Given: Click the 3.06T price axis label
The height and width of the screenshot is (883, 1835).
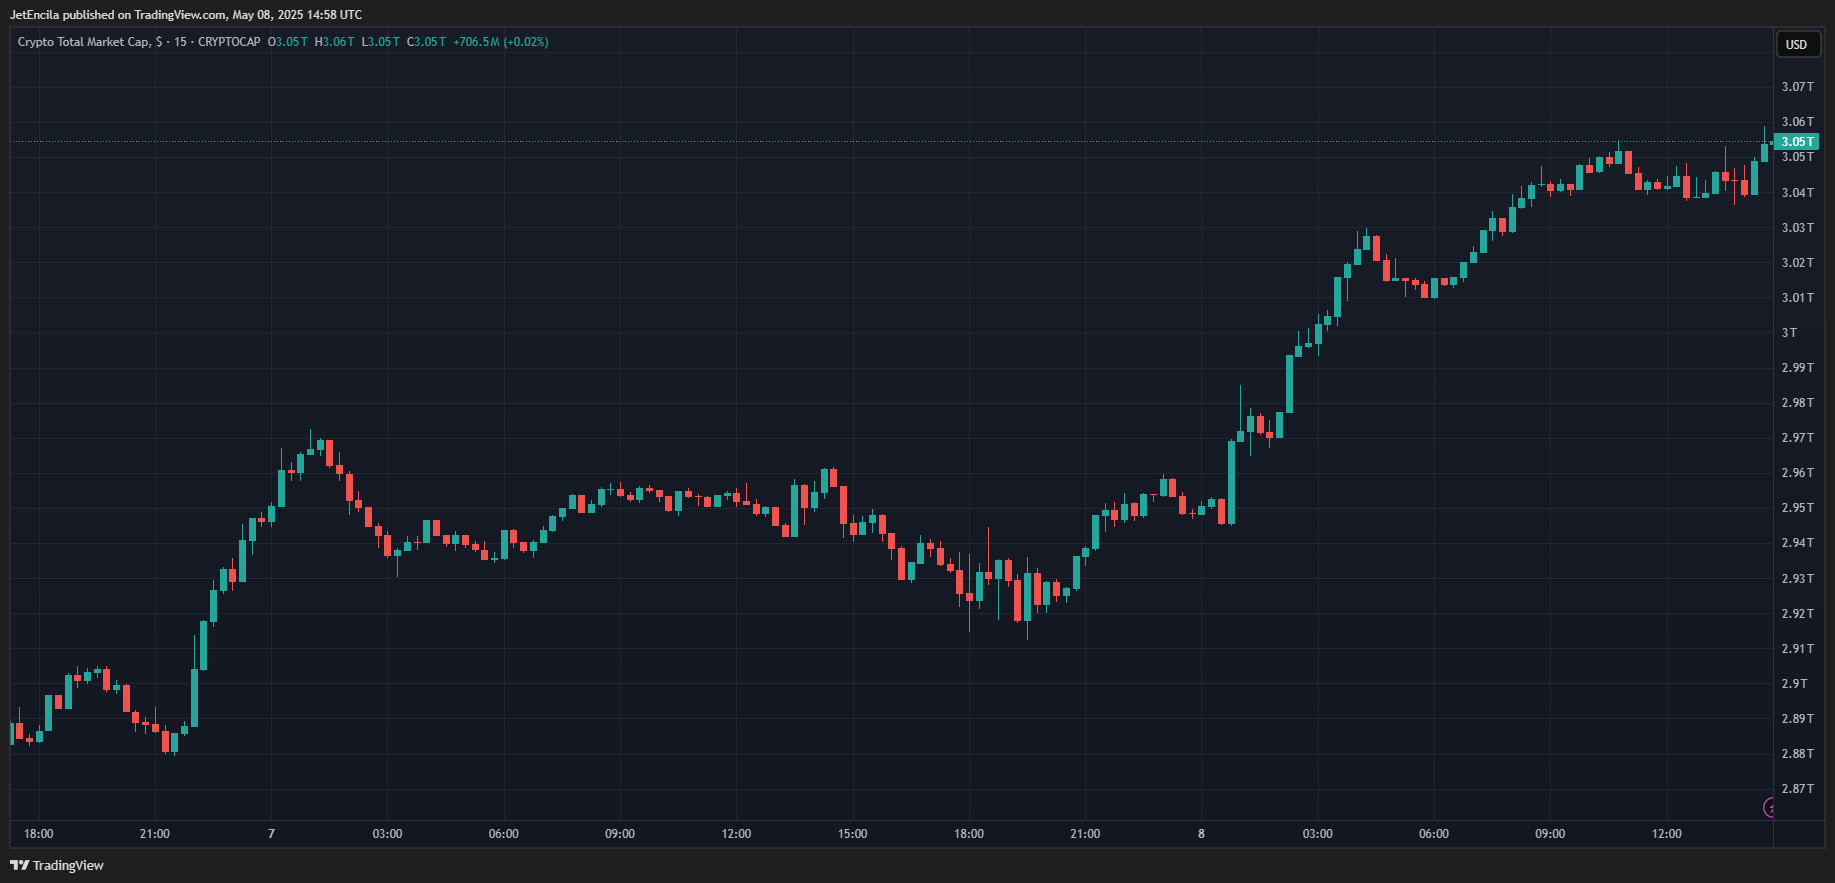Looking at the screenshot, I should click(x=1797, y=122).
